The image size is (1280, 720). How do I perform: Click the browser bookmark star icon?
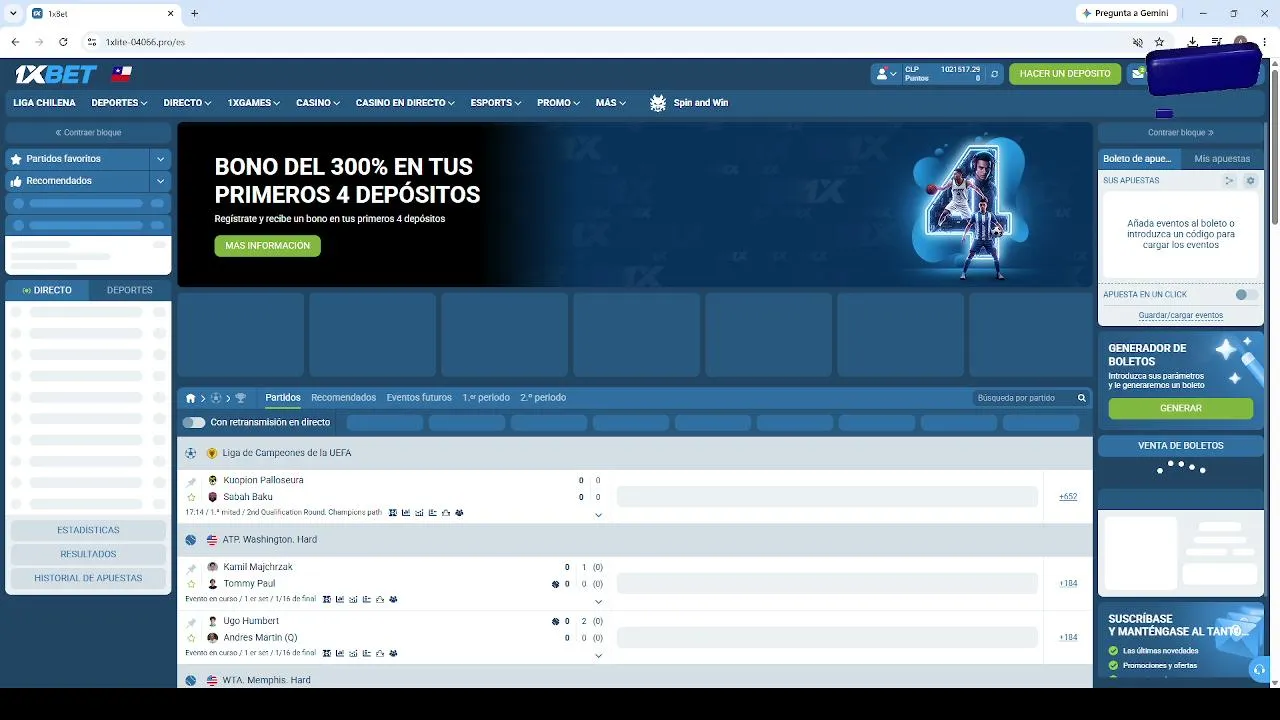pos(1159,42)
